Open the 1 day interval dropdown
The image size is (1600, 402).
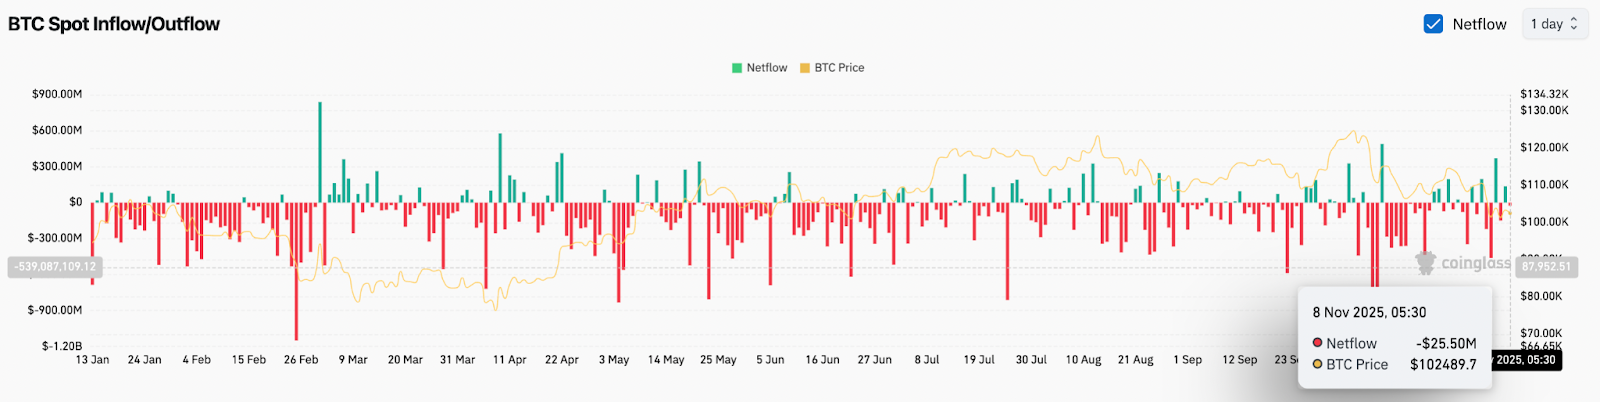coord(1554,24)
